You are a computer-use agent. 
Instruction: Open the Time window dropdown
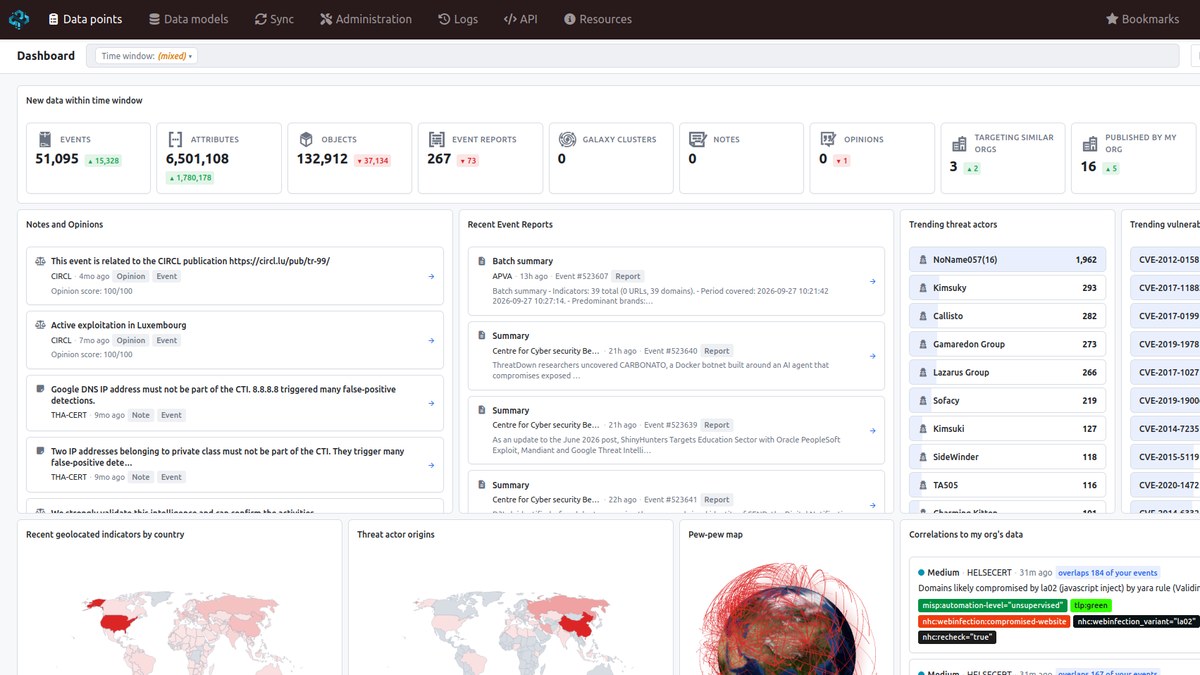click(146, 56)
